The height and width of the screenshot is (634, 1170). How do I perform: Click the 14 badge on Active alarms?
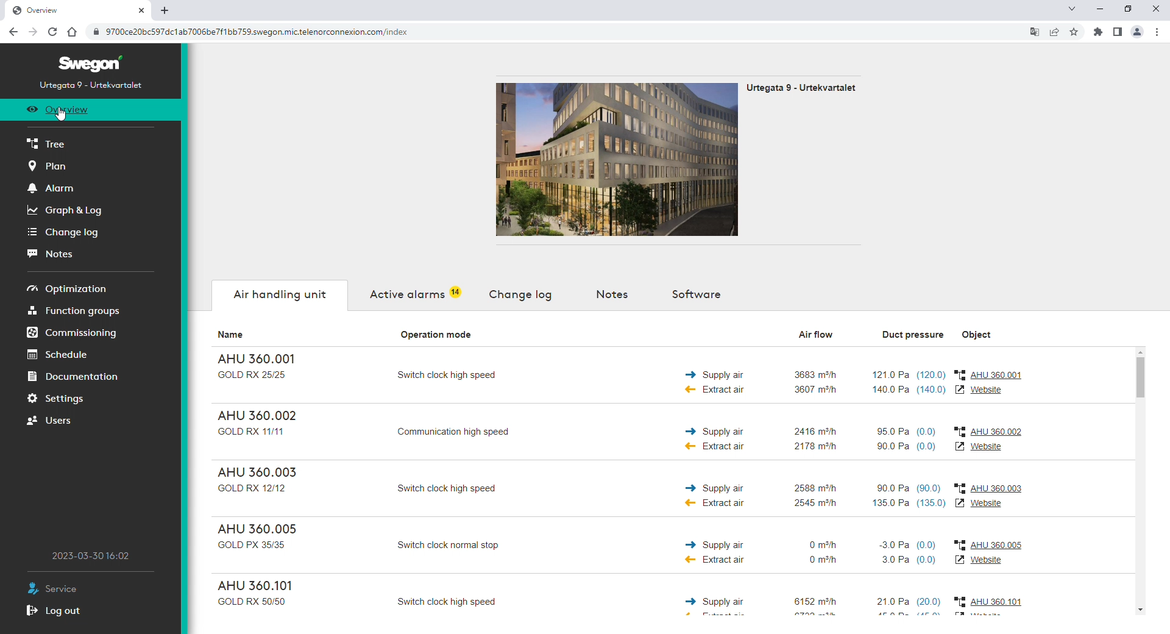[x=455, y=292]
